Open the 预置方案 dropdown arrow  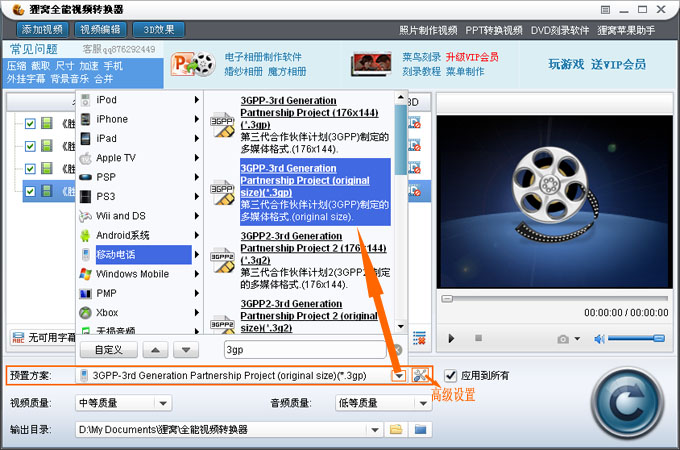pos(399,375)
